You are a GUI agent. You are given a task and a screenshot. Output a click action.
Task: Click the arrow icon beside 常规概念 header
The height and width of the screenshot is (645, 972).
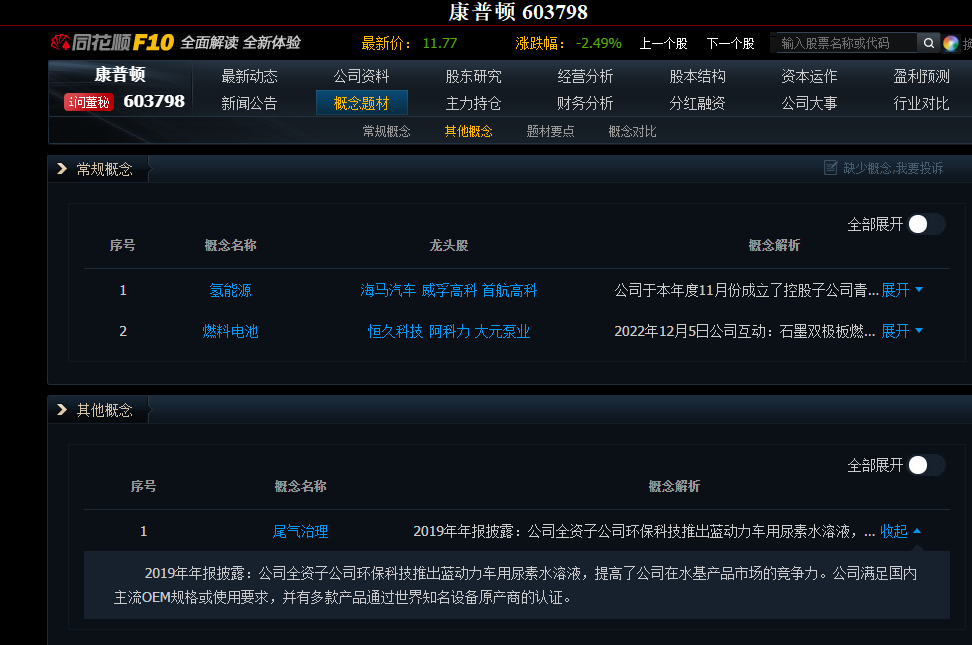coord(61,169)
